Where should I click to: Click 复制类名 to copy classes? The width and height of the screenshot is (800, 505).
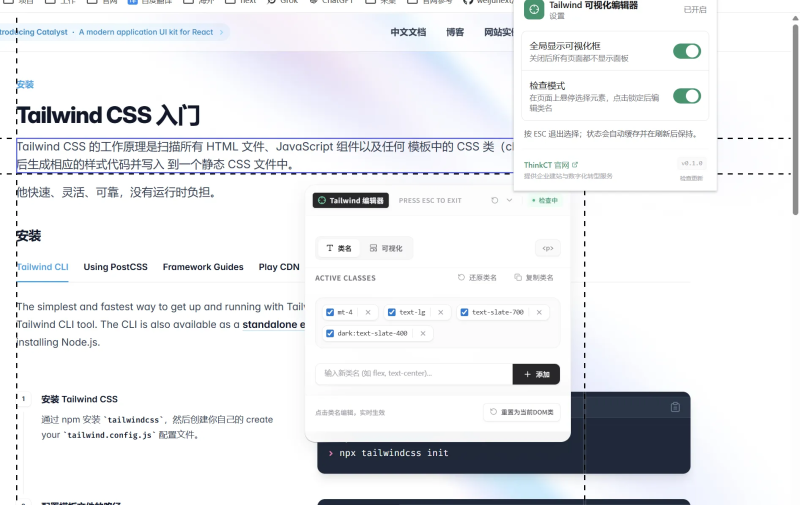pos(534,277)
